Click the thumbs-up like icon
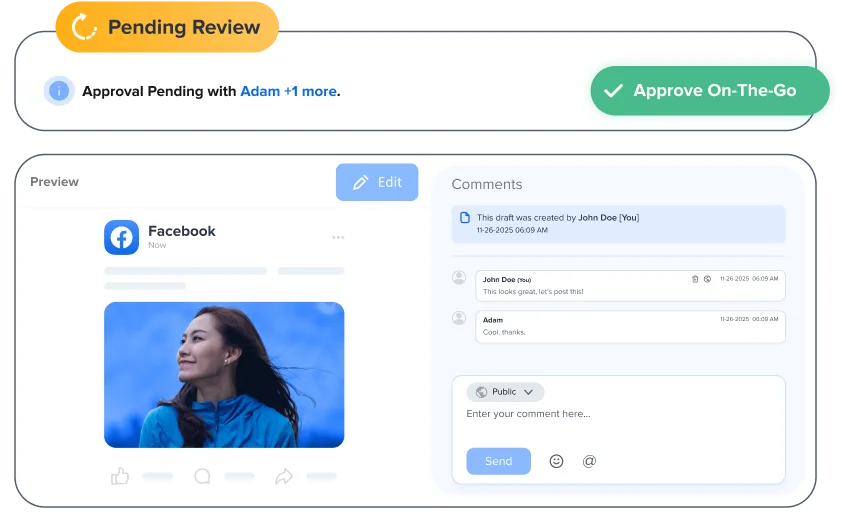Screen dimensions: 842x525 (120, 477)
